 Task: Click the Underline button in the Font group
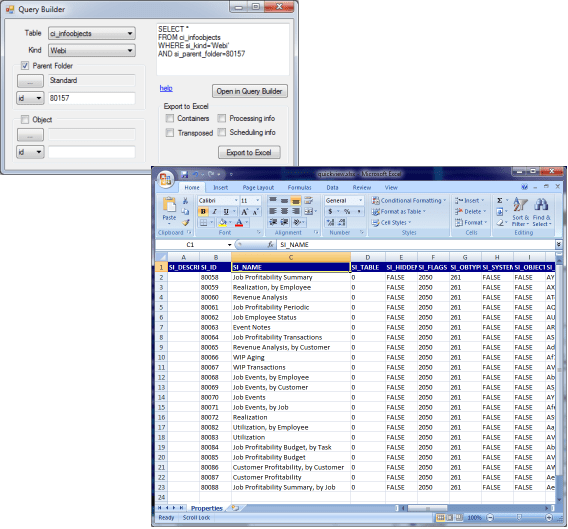coord(226,212)
